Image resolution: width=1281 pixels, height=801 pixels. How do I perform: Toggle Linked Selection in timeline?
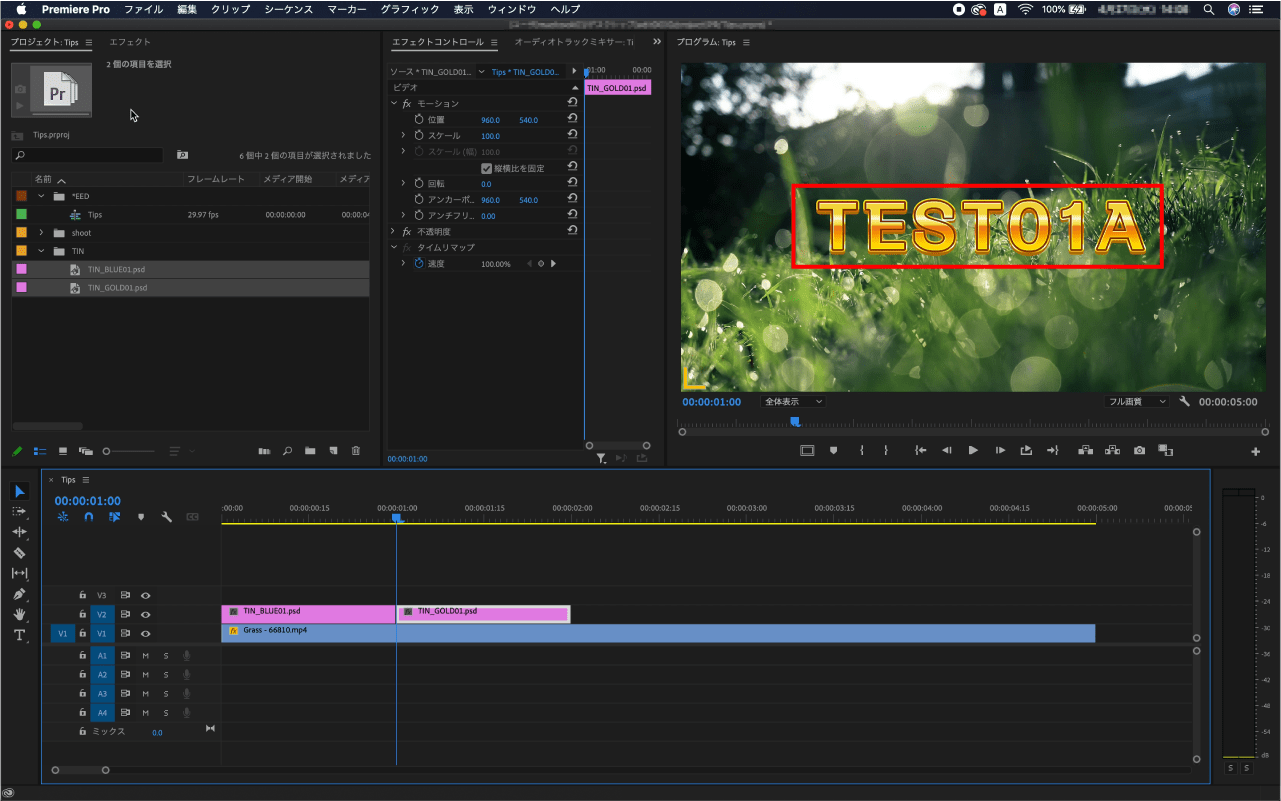coord(115,517)
